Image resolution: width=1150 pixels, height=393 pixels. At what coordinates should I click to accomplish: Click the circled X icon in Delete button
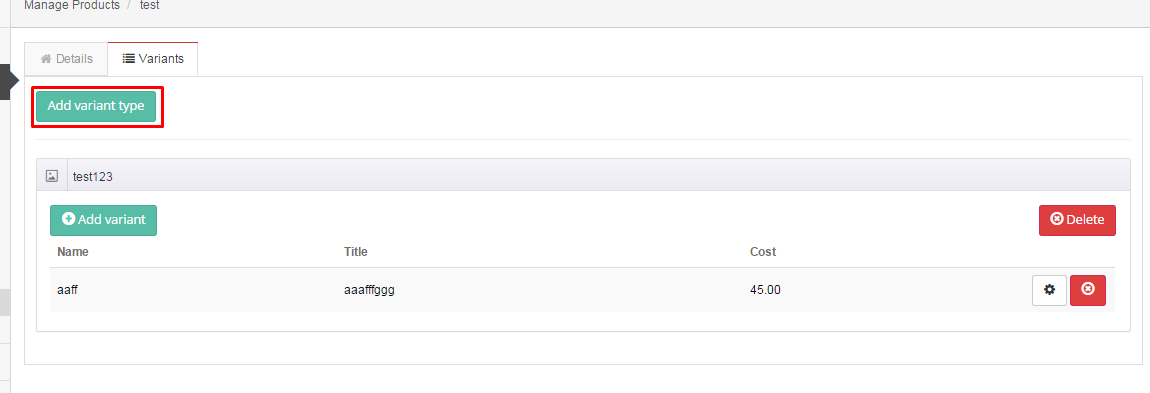[x=1057, y=219]
